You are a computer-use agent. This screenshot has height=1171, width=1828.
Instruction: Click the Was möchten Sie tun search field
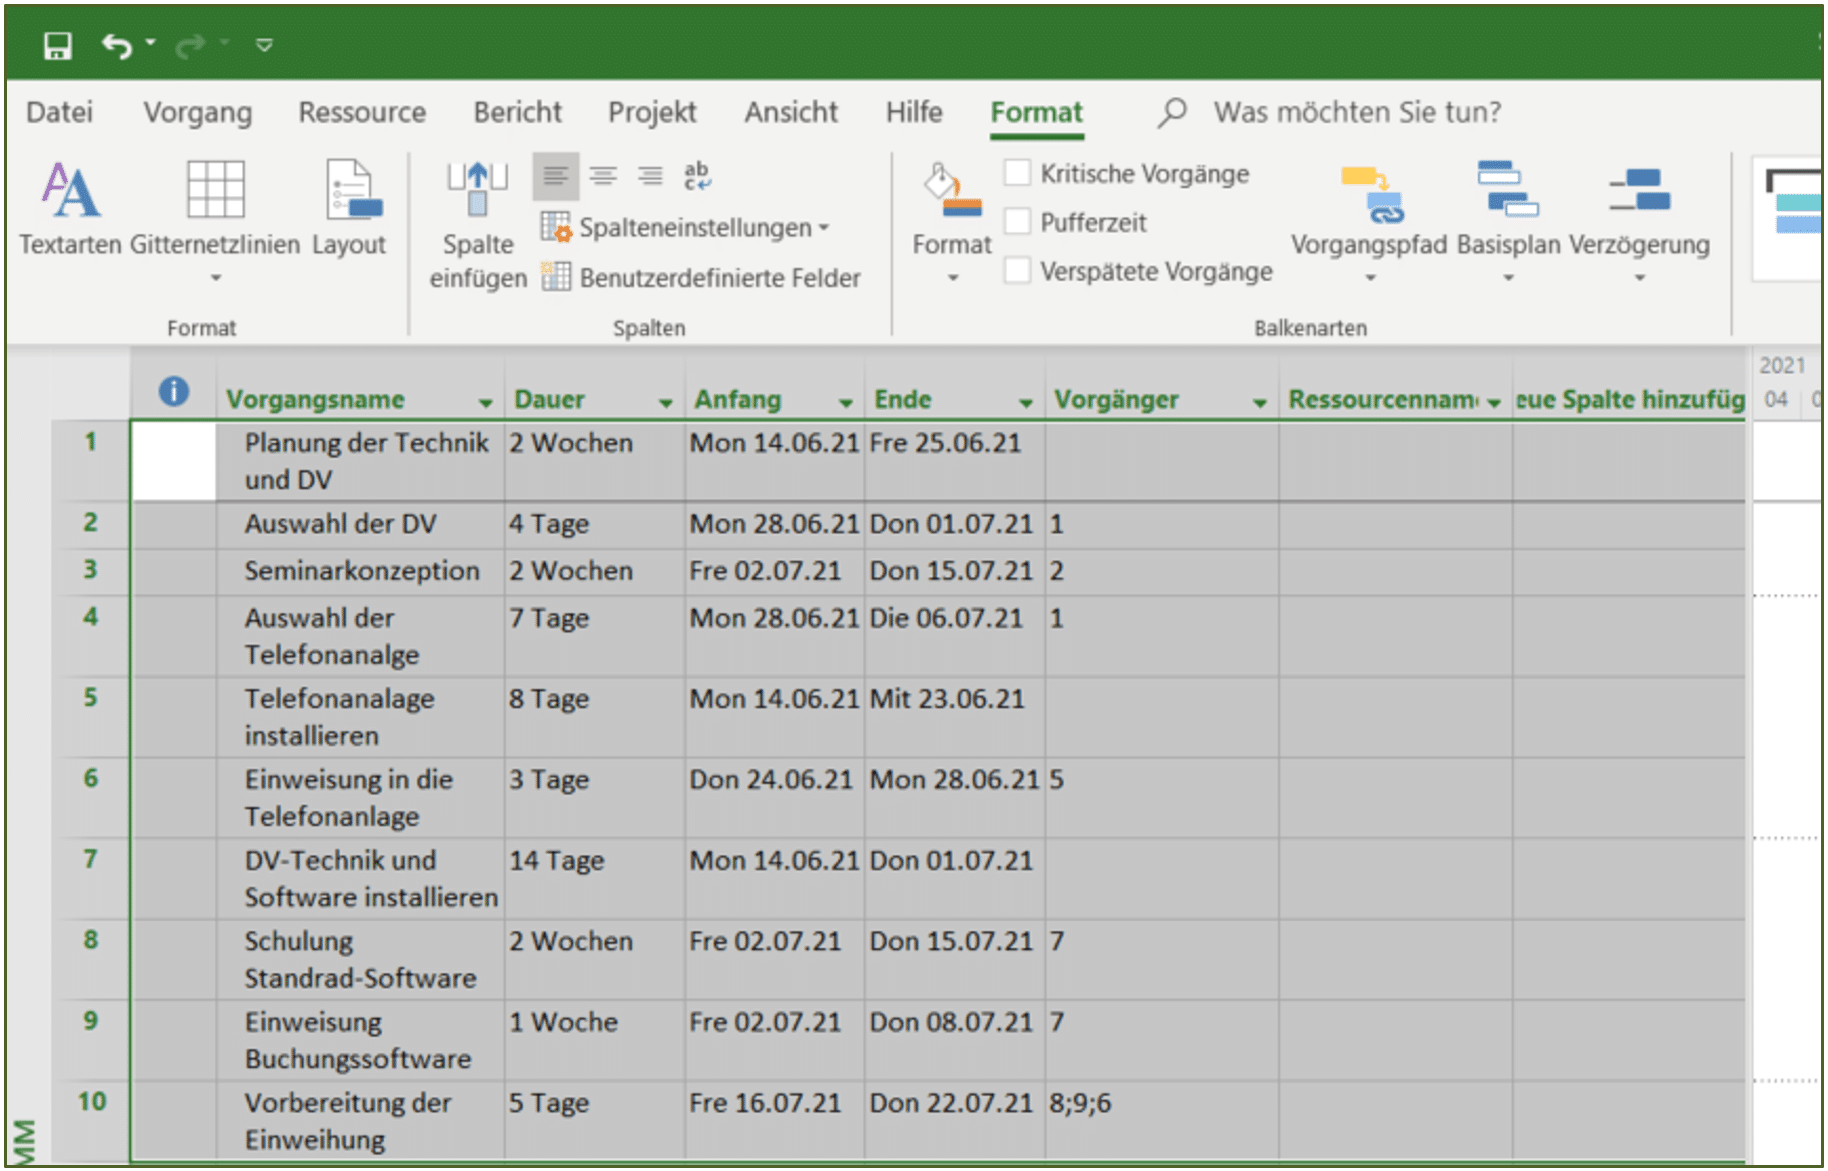click(1357, 112)
